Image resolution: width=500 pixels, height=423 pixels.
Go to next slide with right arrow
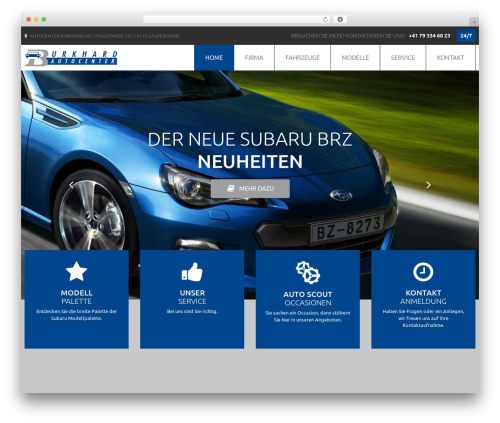pos(429,185)
